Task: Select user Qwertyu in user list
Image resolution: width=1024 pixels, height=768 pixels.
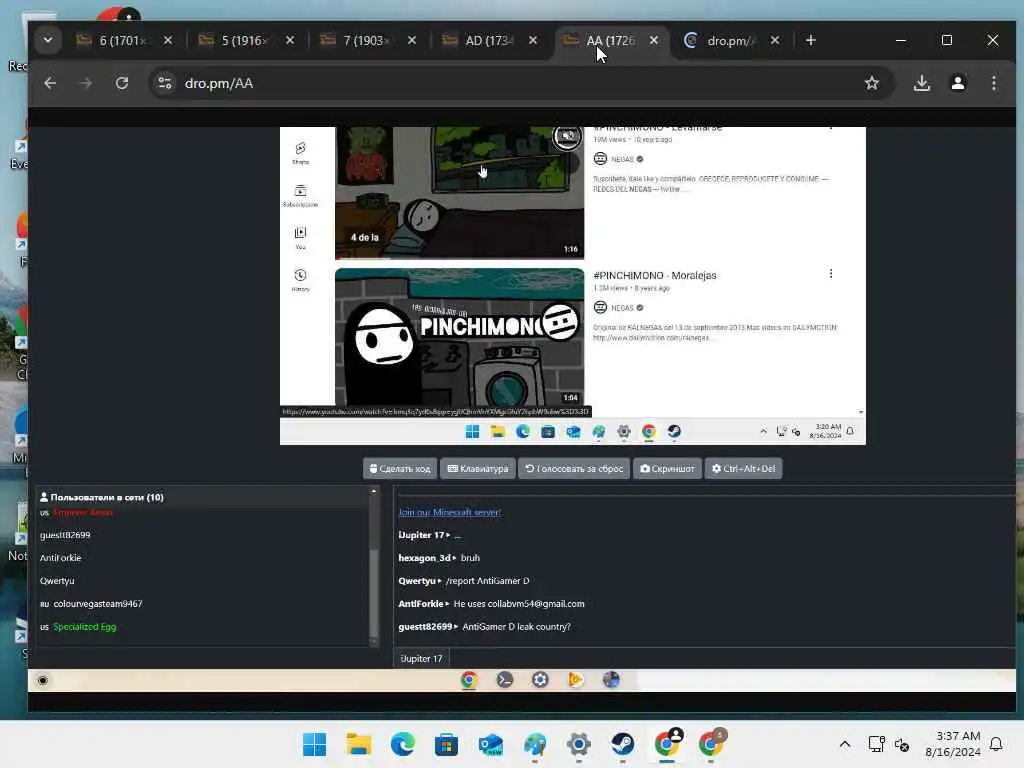Action: coord(57,581)
